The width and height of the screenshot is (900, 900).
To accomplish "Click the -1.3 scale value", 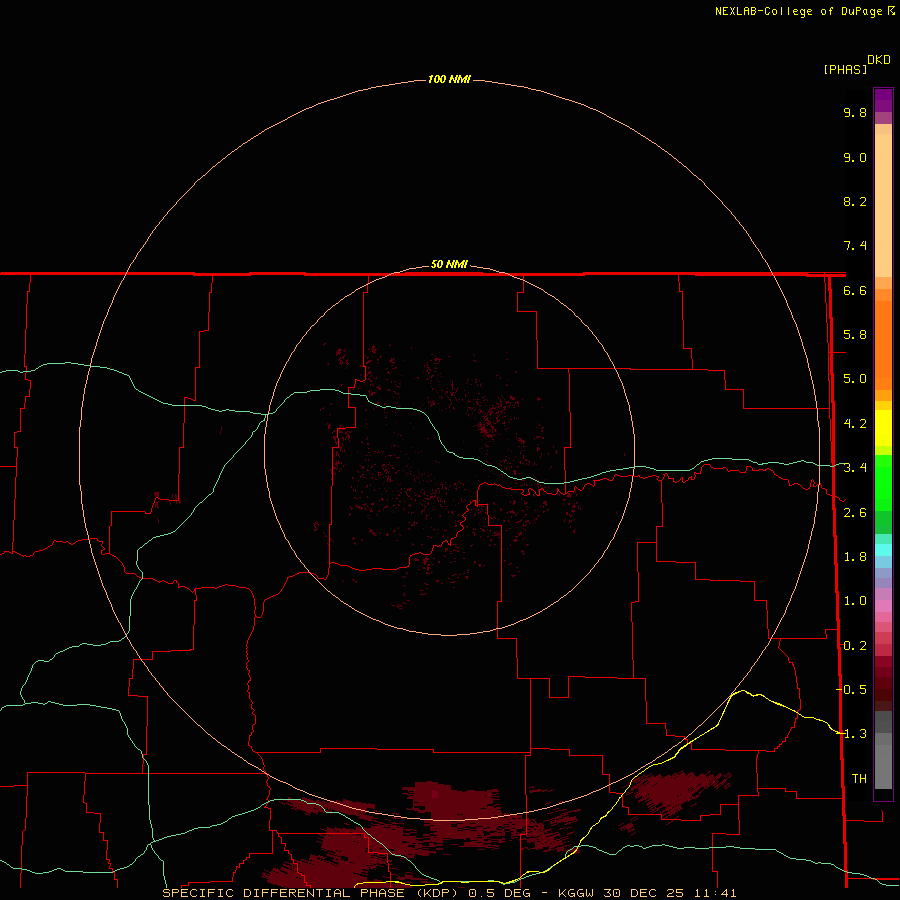I will point(852,734).
